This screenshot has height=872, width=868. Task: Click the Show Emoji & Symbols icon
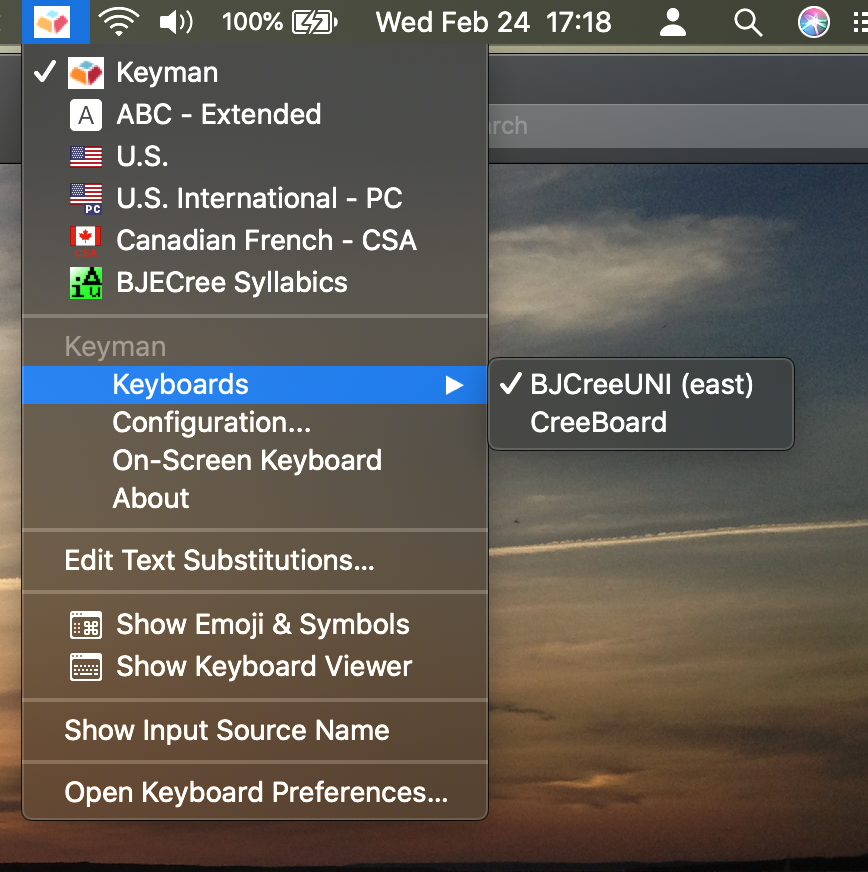pyautogui.click(x=85, y=624)
